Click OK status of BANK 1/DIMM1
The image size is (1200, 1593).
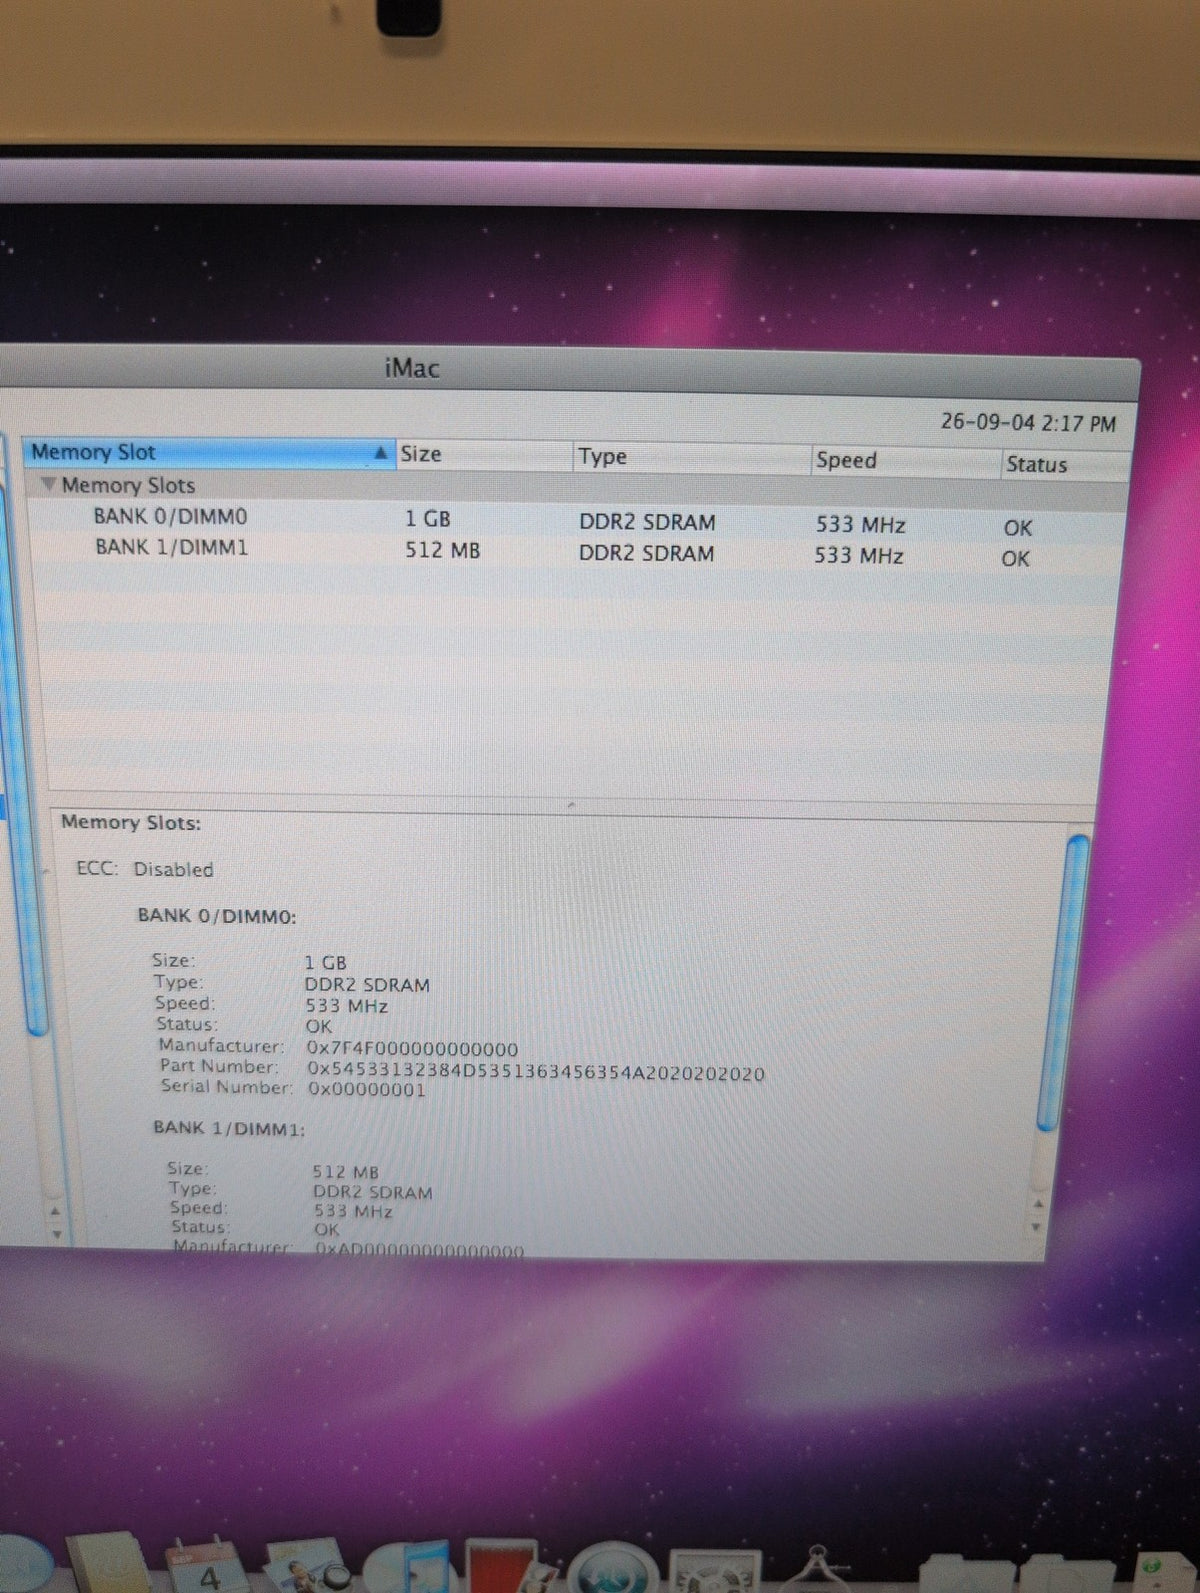[x=1016, y=559]
